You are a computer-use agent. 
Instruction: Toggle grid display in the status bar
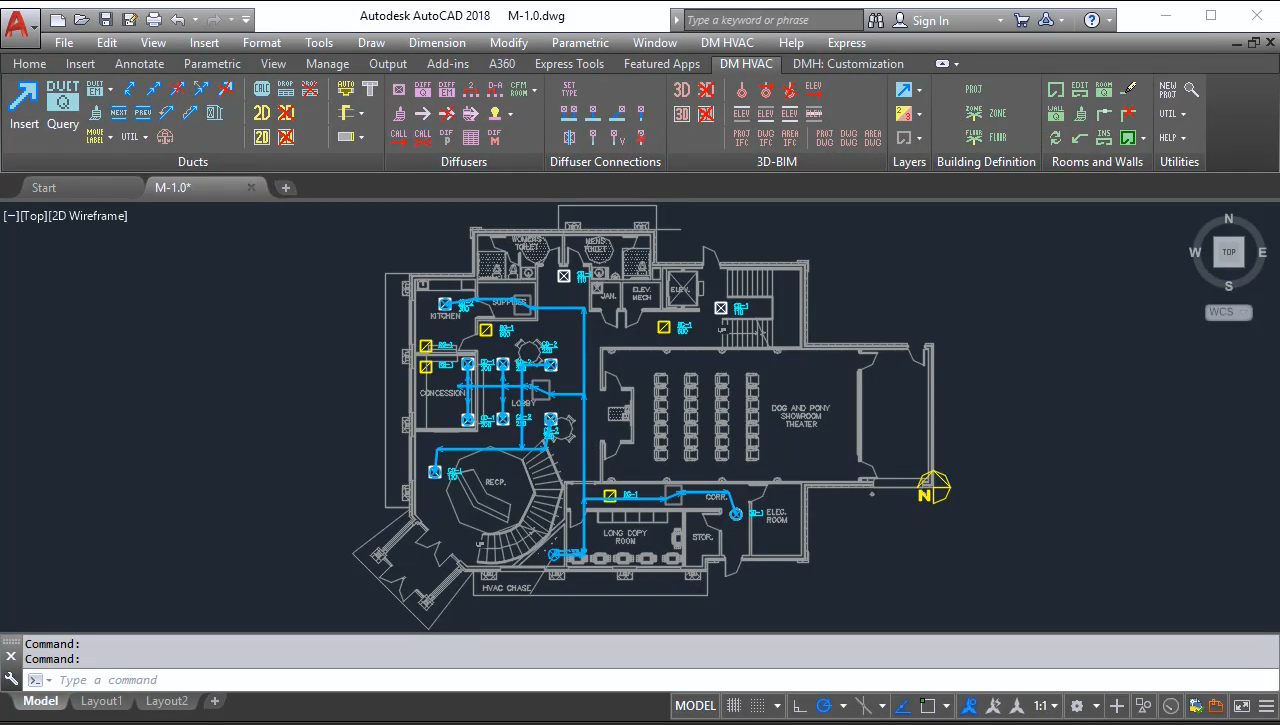[734, 705]
